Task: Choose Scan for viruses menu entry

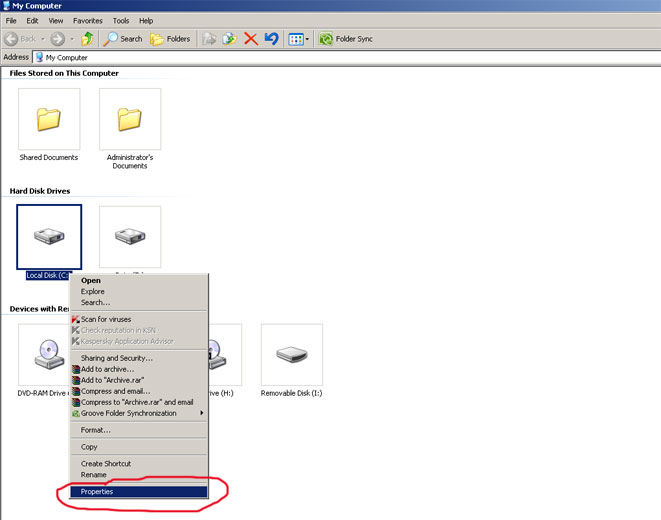Action: pyautogui.click(x=139, y=319)
